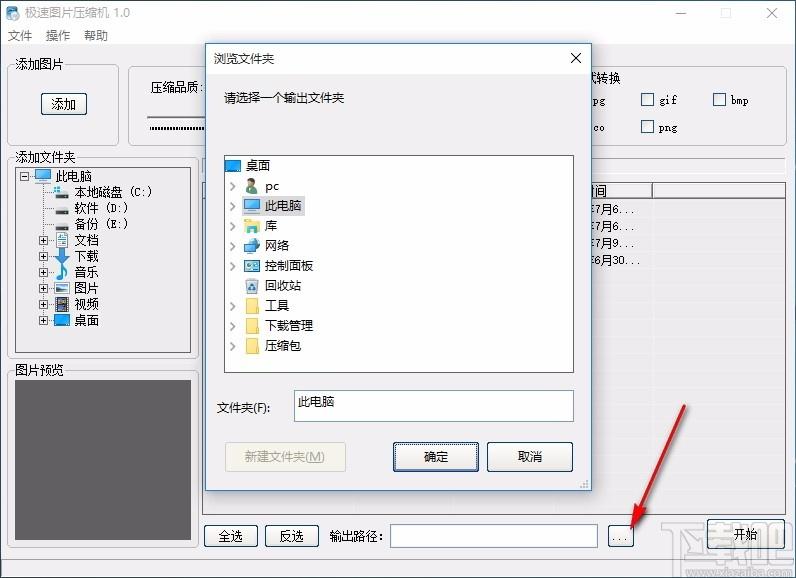Expand the 下载管理 folder node

(x=233, y=326)
